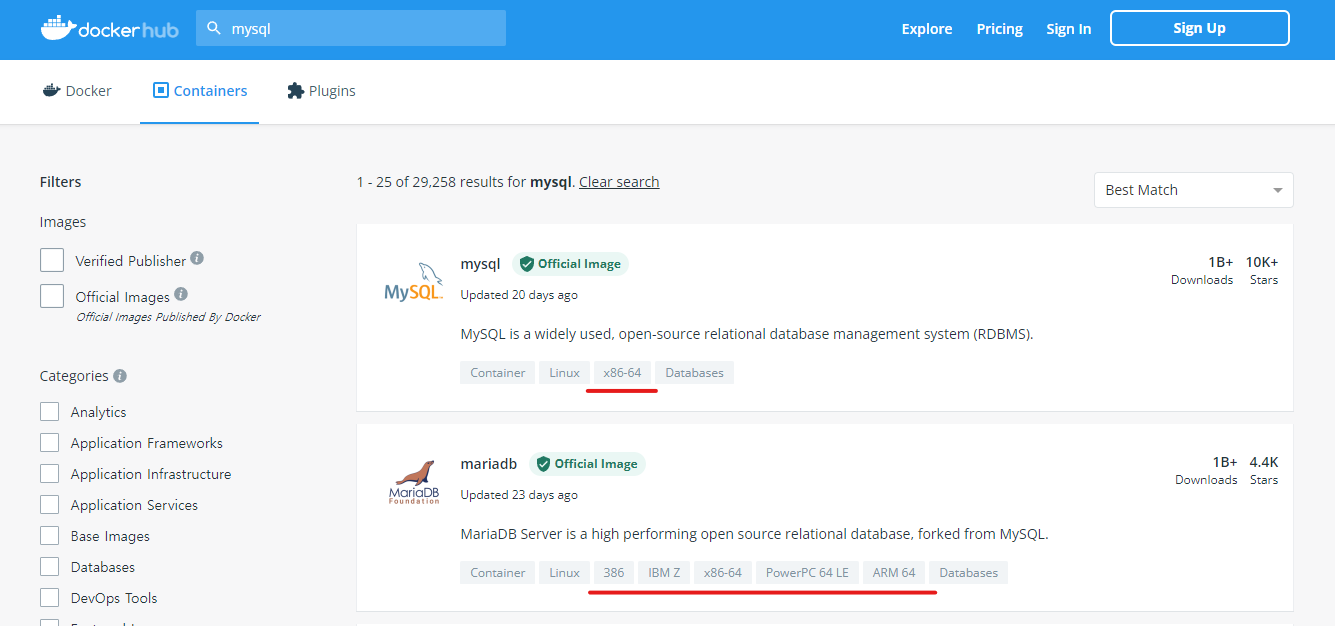Click the mysql 10K+ Stars count
This screenshot has height=626, width=1335.
point(1262,263)
